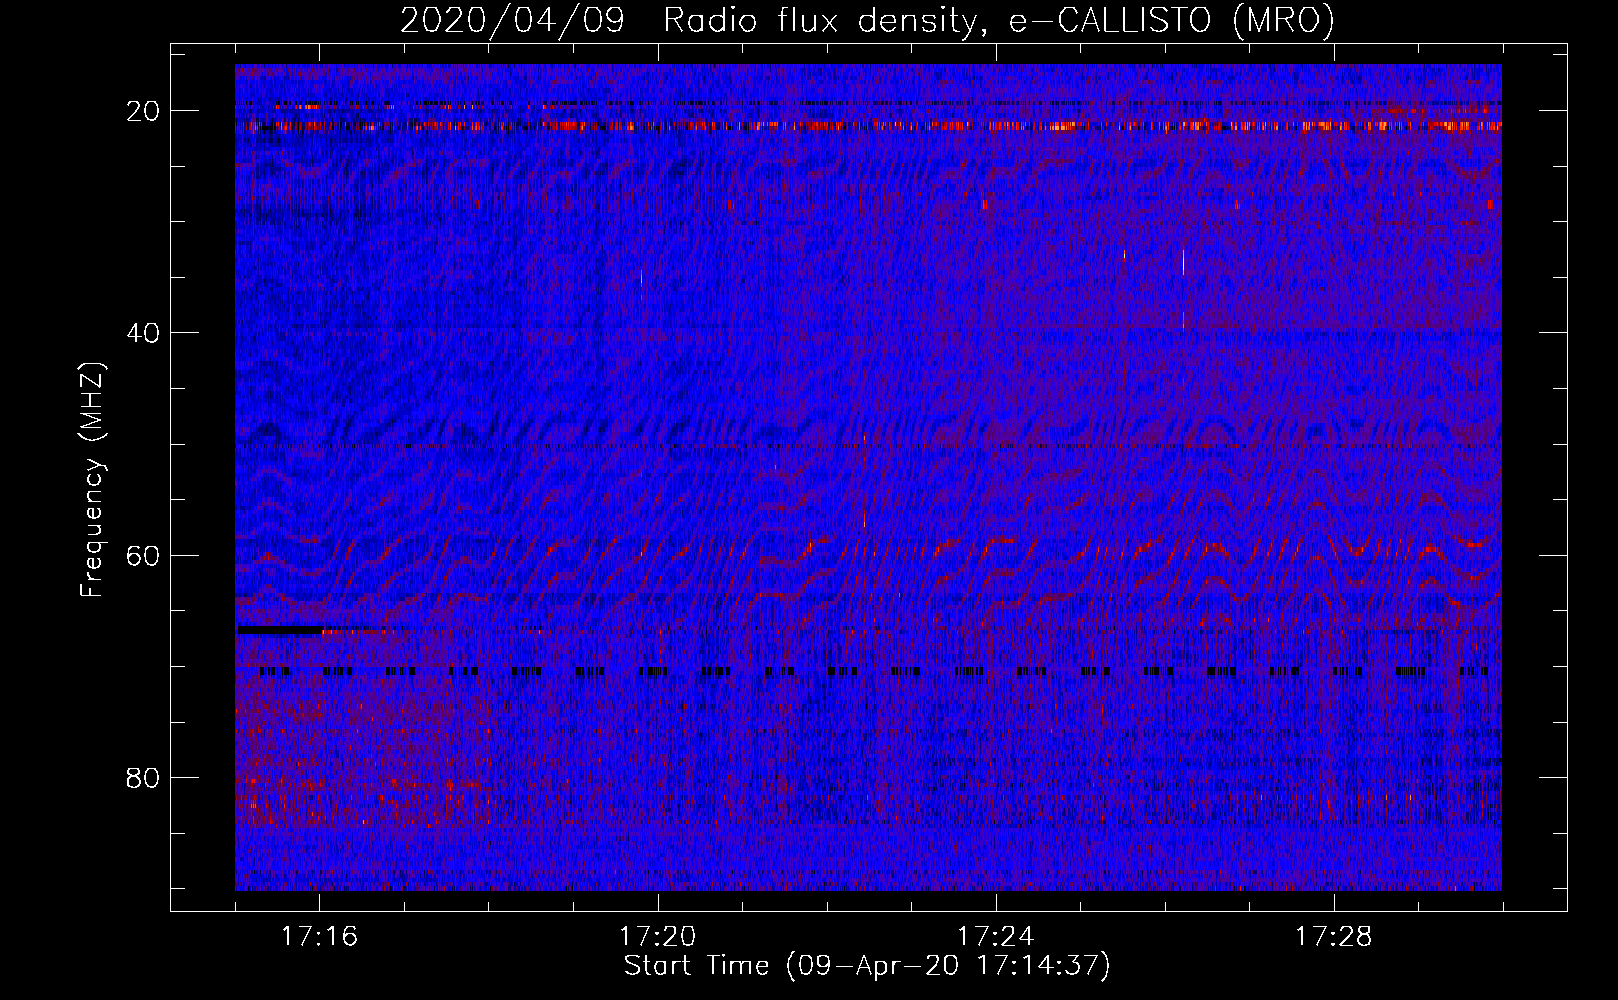The height and width of the screenshot is (1000, 1618).
Task: Click the solid black bar near 67 MHz
Action: point(279,630)
